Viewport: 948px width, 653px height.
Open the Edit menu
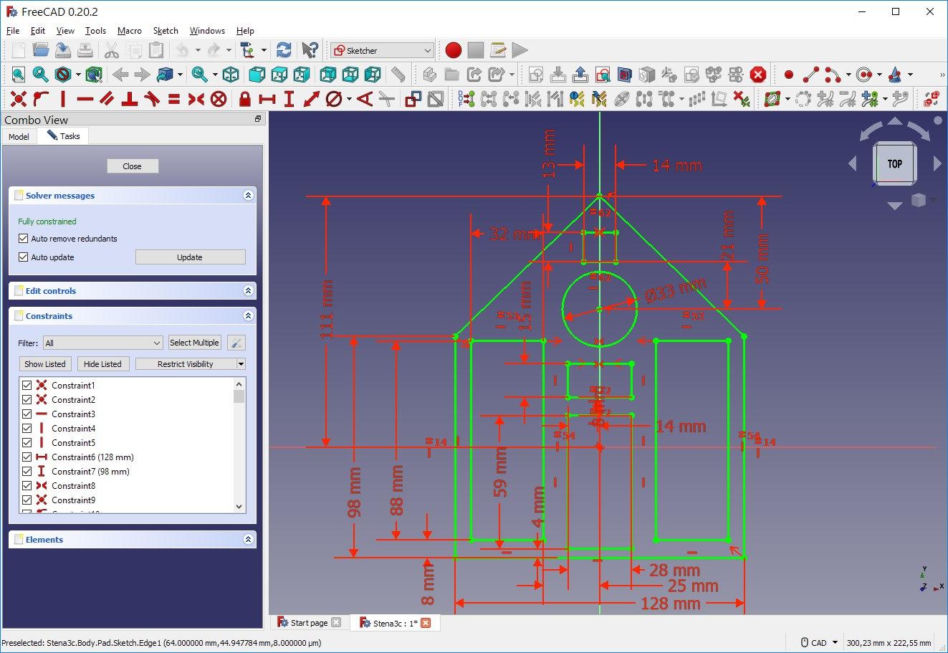[x=37, y=31]
